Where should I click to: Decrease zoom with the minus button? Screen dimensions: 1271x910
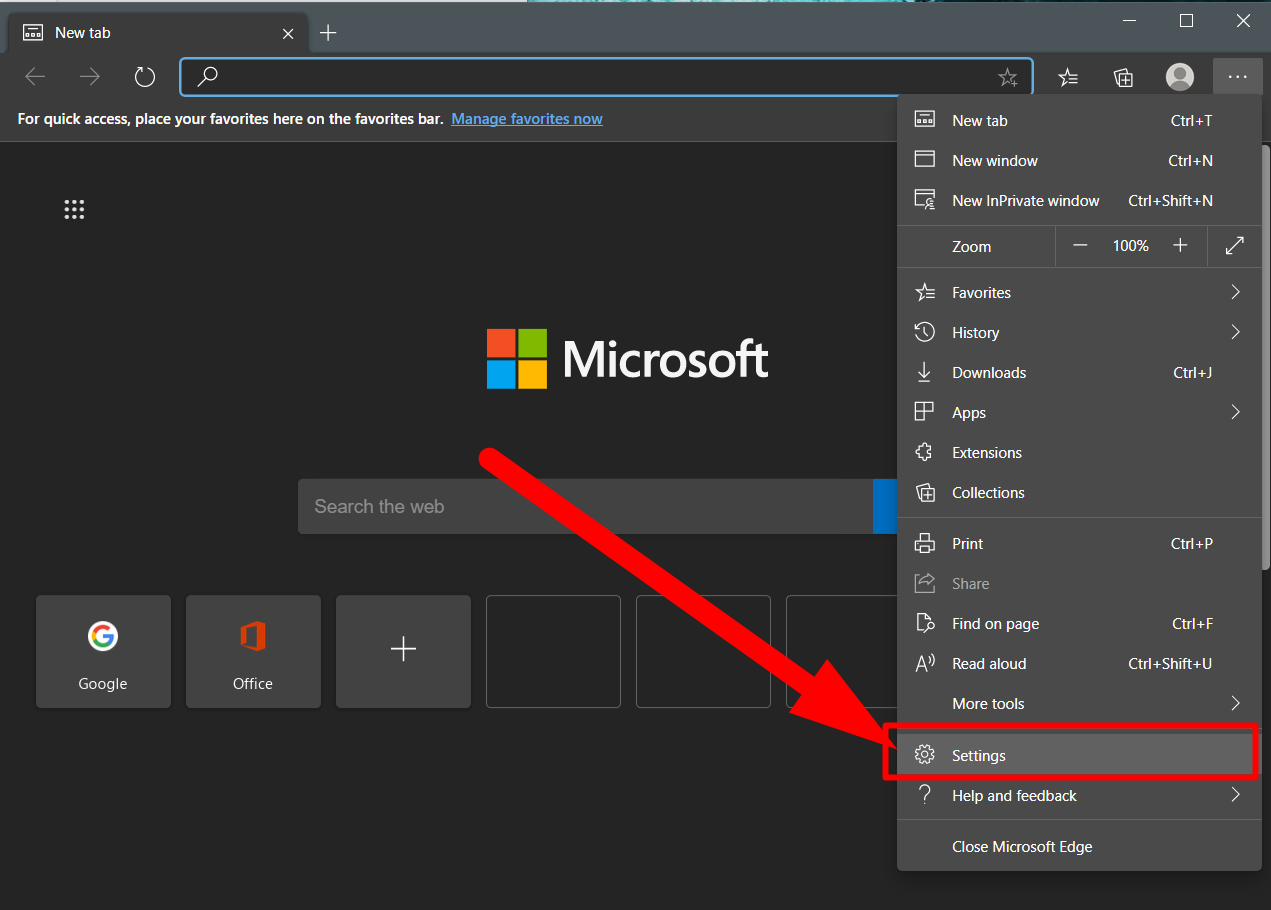pos(1079,245)
